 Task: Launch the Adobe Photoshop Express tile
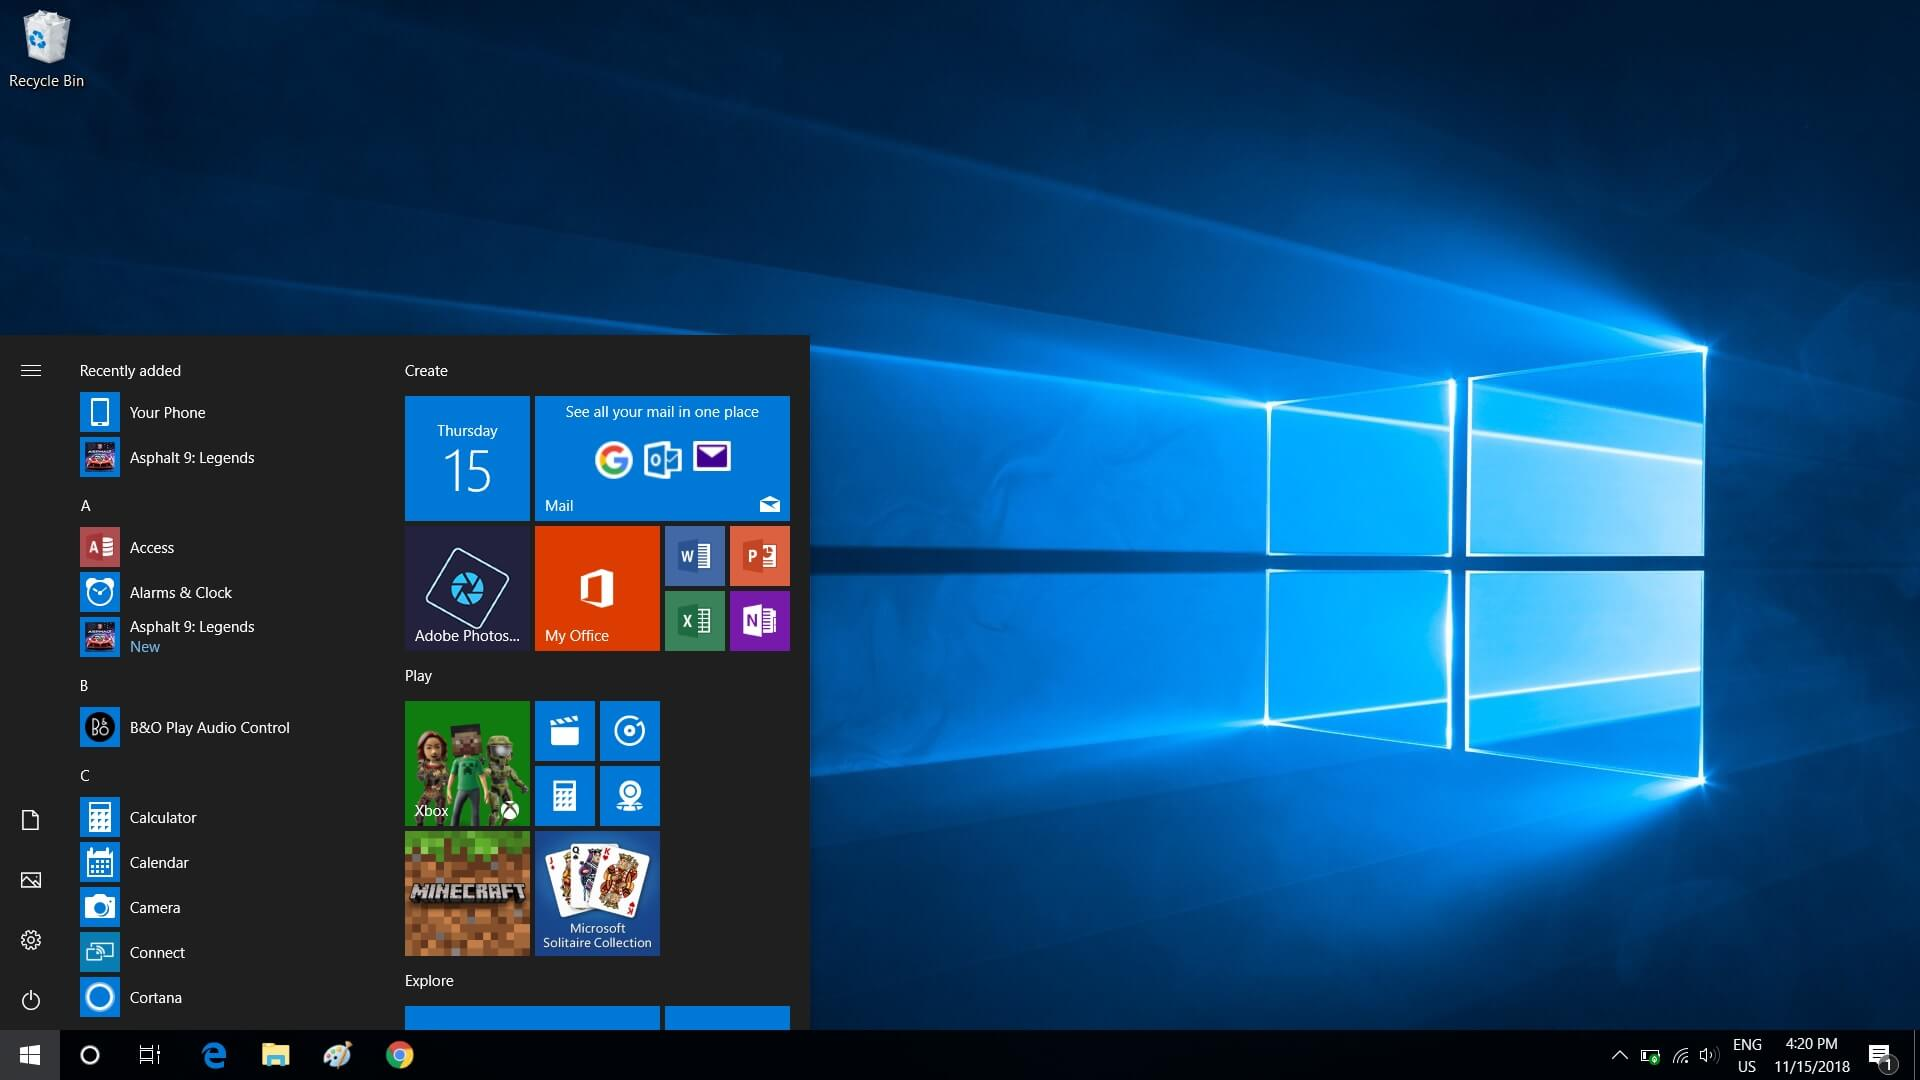[467, 588]
